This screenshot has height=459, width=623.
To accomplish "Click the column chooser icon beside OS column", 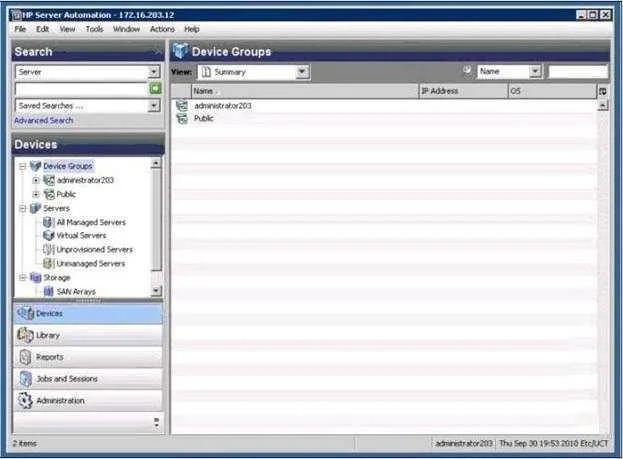I will [x=603, y=91].
